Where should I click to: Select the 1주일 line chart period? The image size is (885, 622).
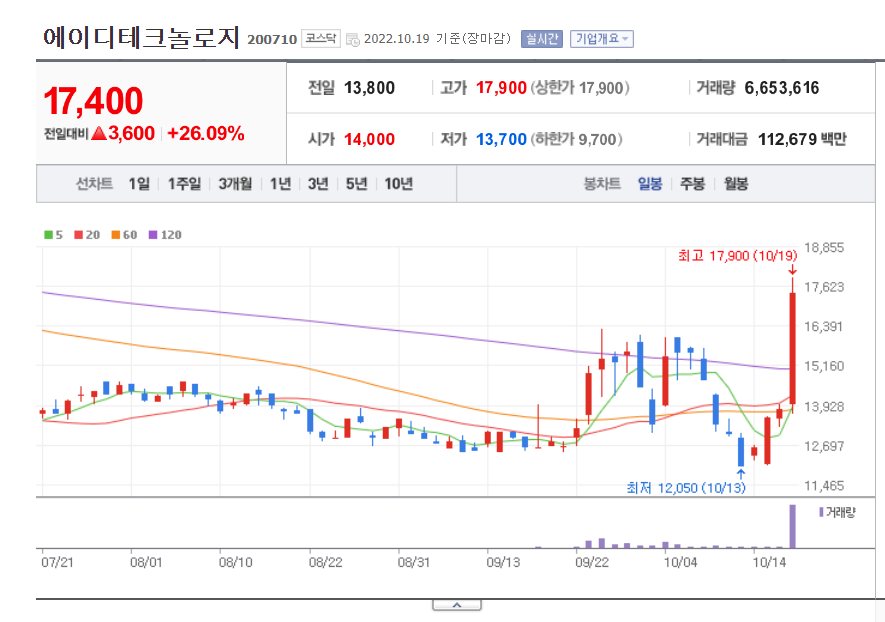[184, 183]
